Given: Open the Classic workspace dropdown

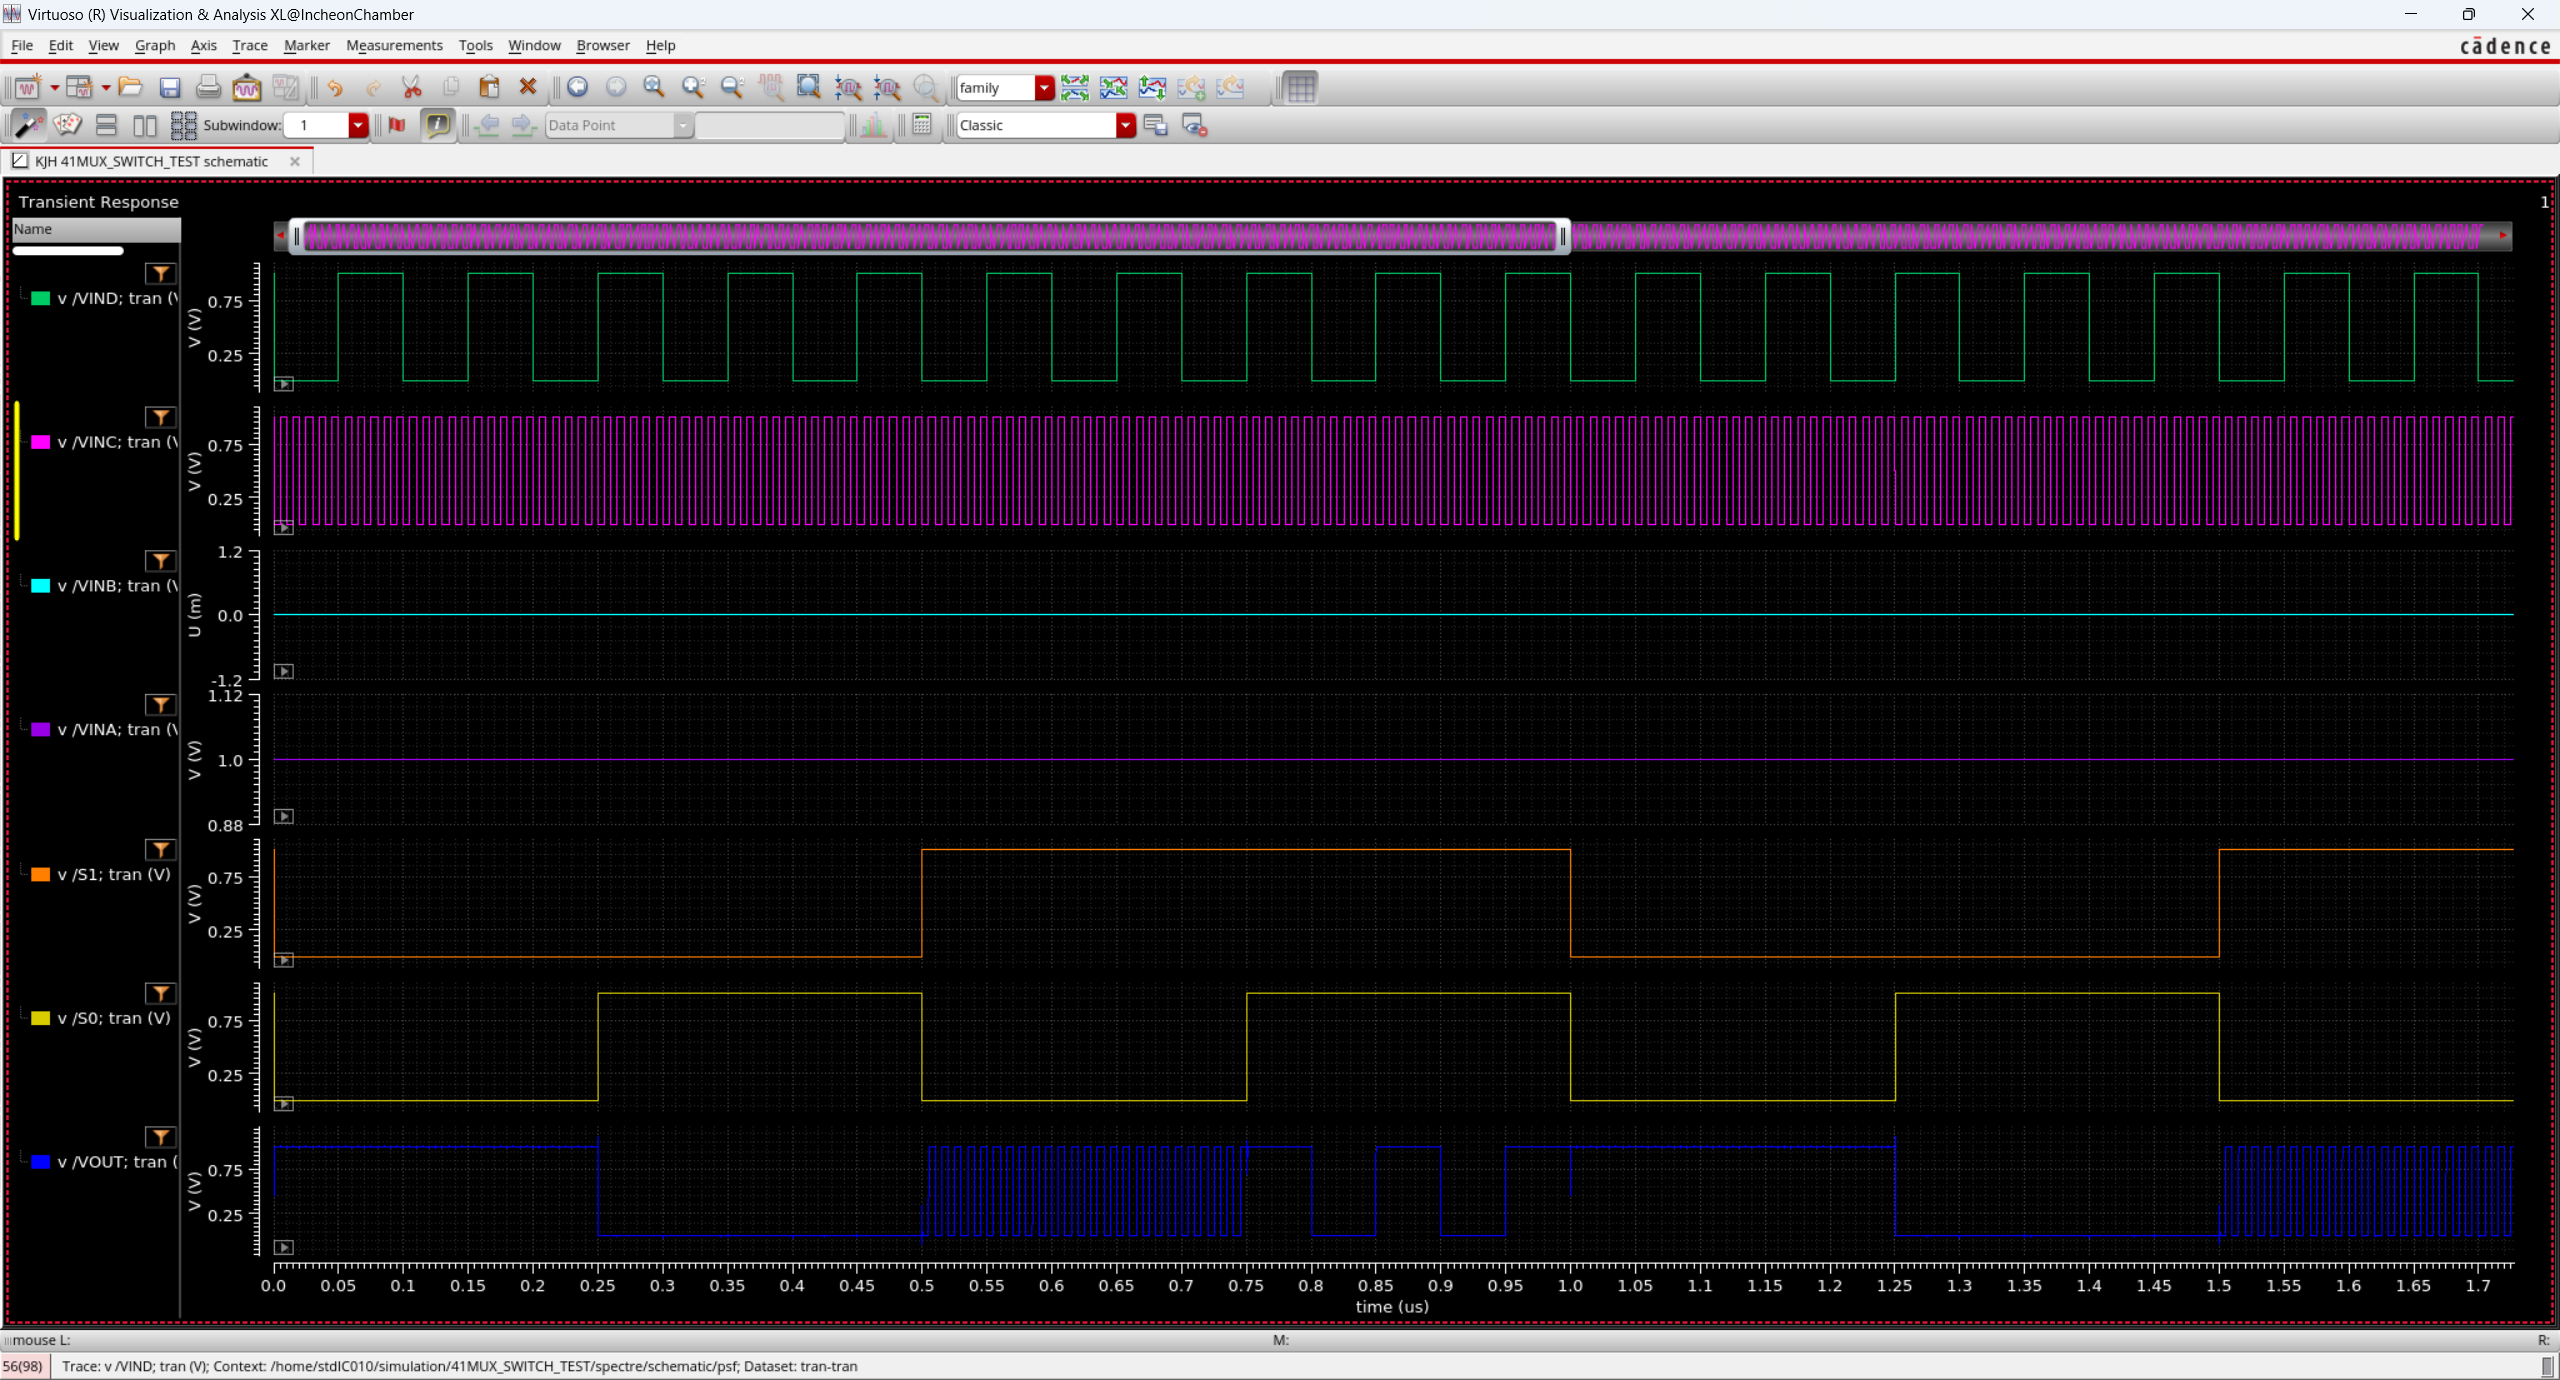Looking at the screenshot, I should pyautogui.click(x=1125, y=125).
